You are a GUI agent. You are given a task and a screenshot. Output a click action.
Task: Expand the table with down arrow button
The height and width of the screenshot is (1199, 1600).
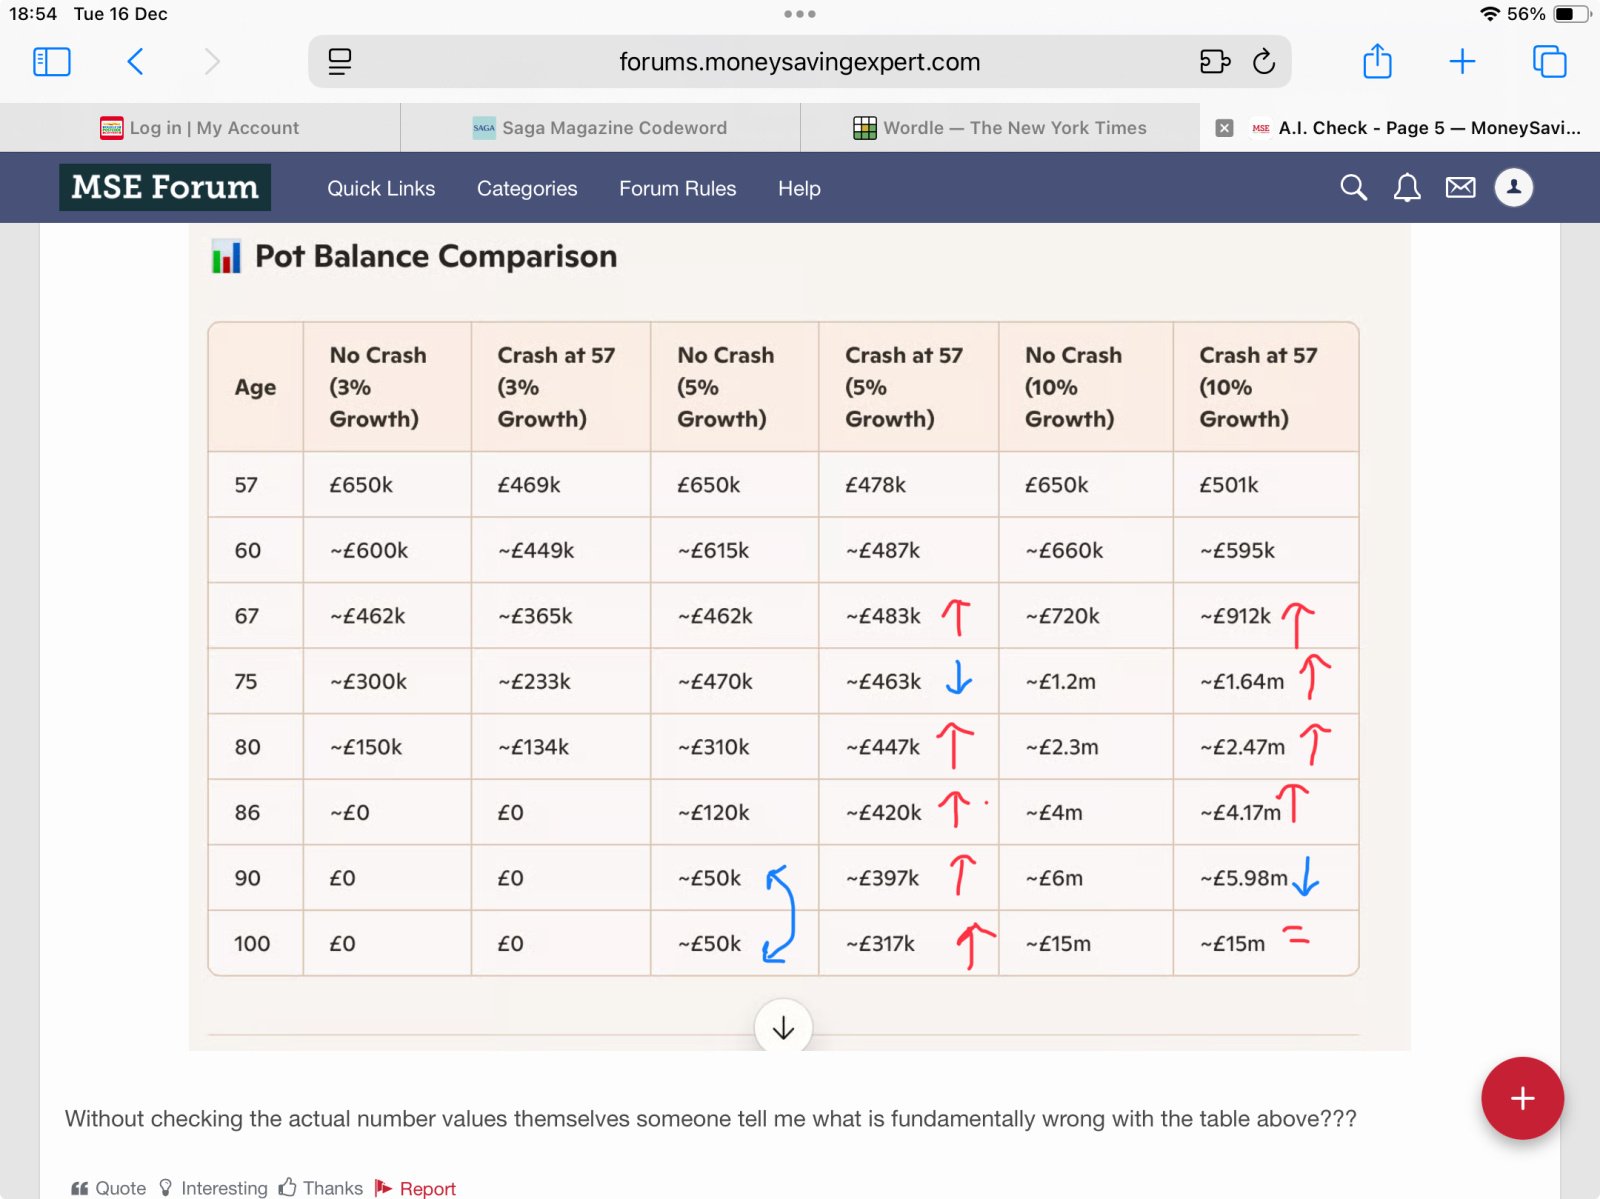pyautogui.click(x=783, y=1027)
